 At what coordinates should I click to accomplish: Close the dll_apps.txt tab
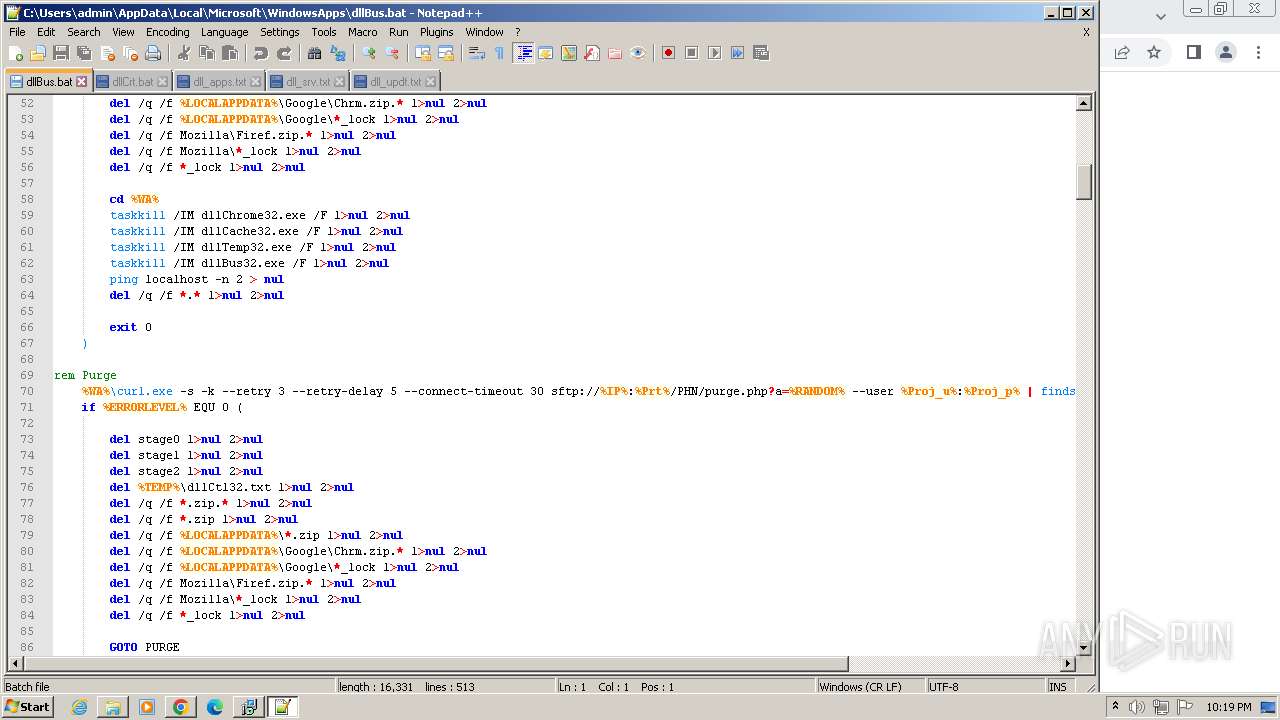[255, 82]
